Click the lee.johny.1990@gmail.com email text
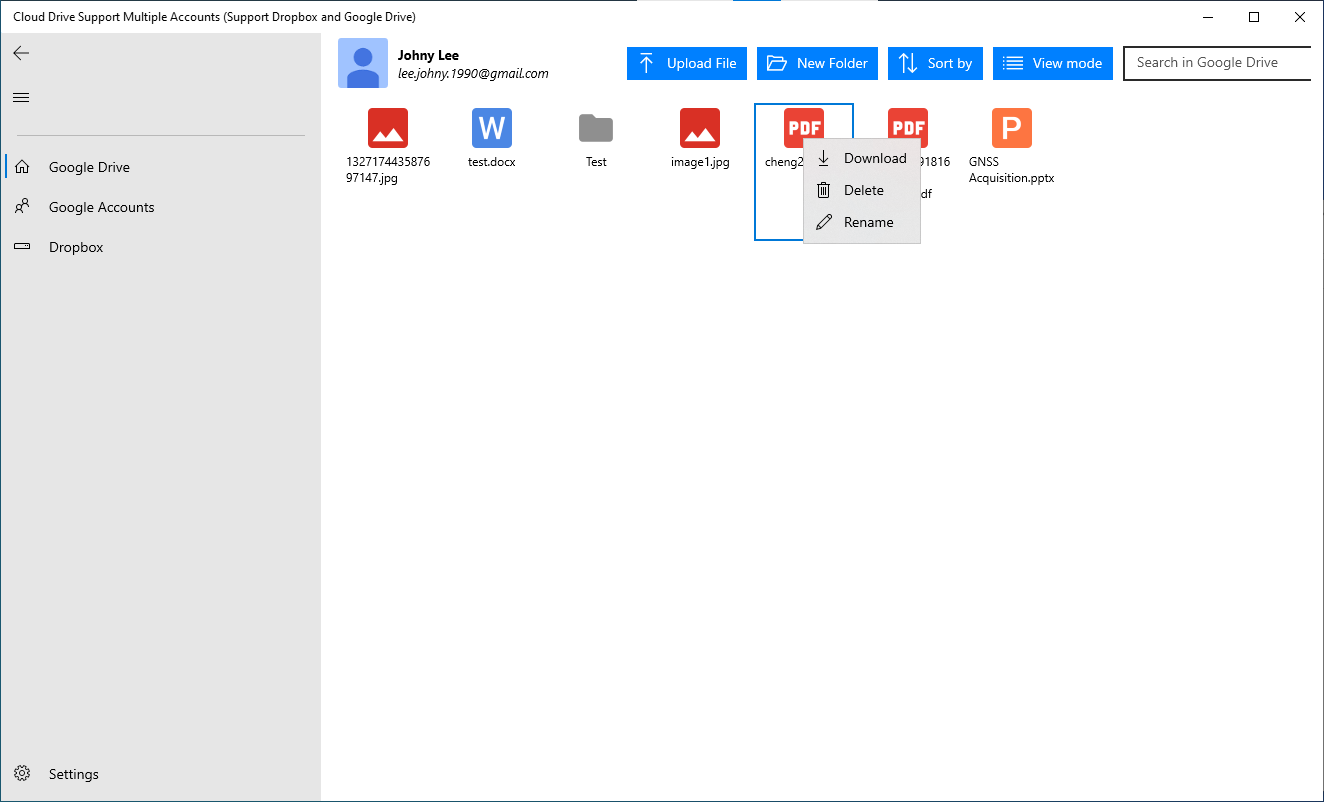 pyautogui.click(x=473, y=73)
